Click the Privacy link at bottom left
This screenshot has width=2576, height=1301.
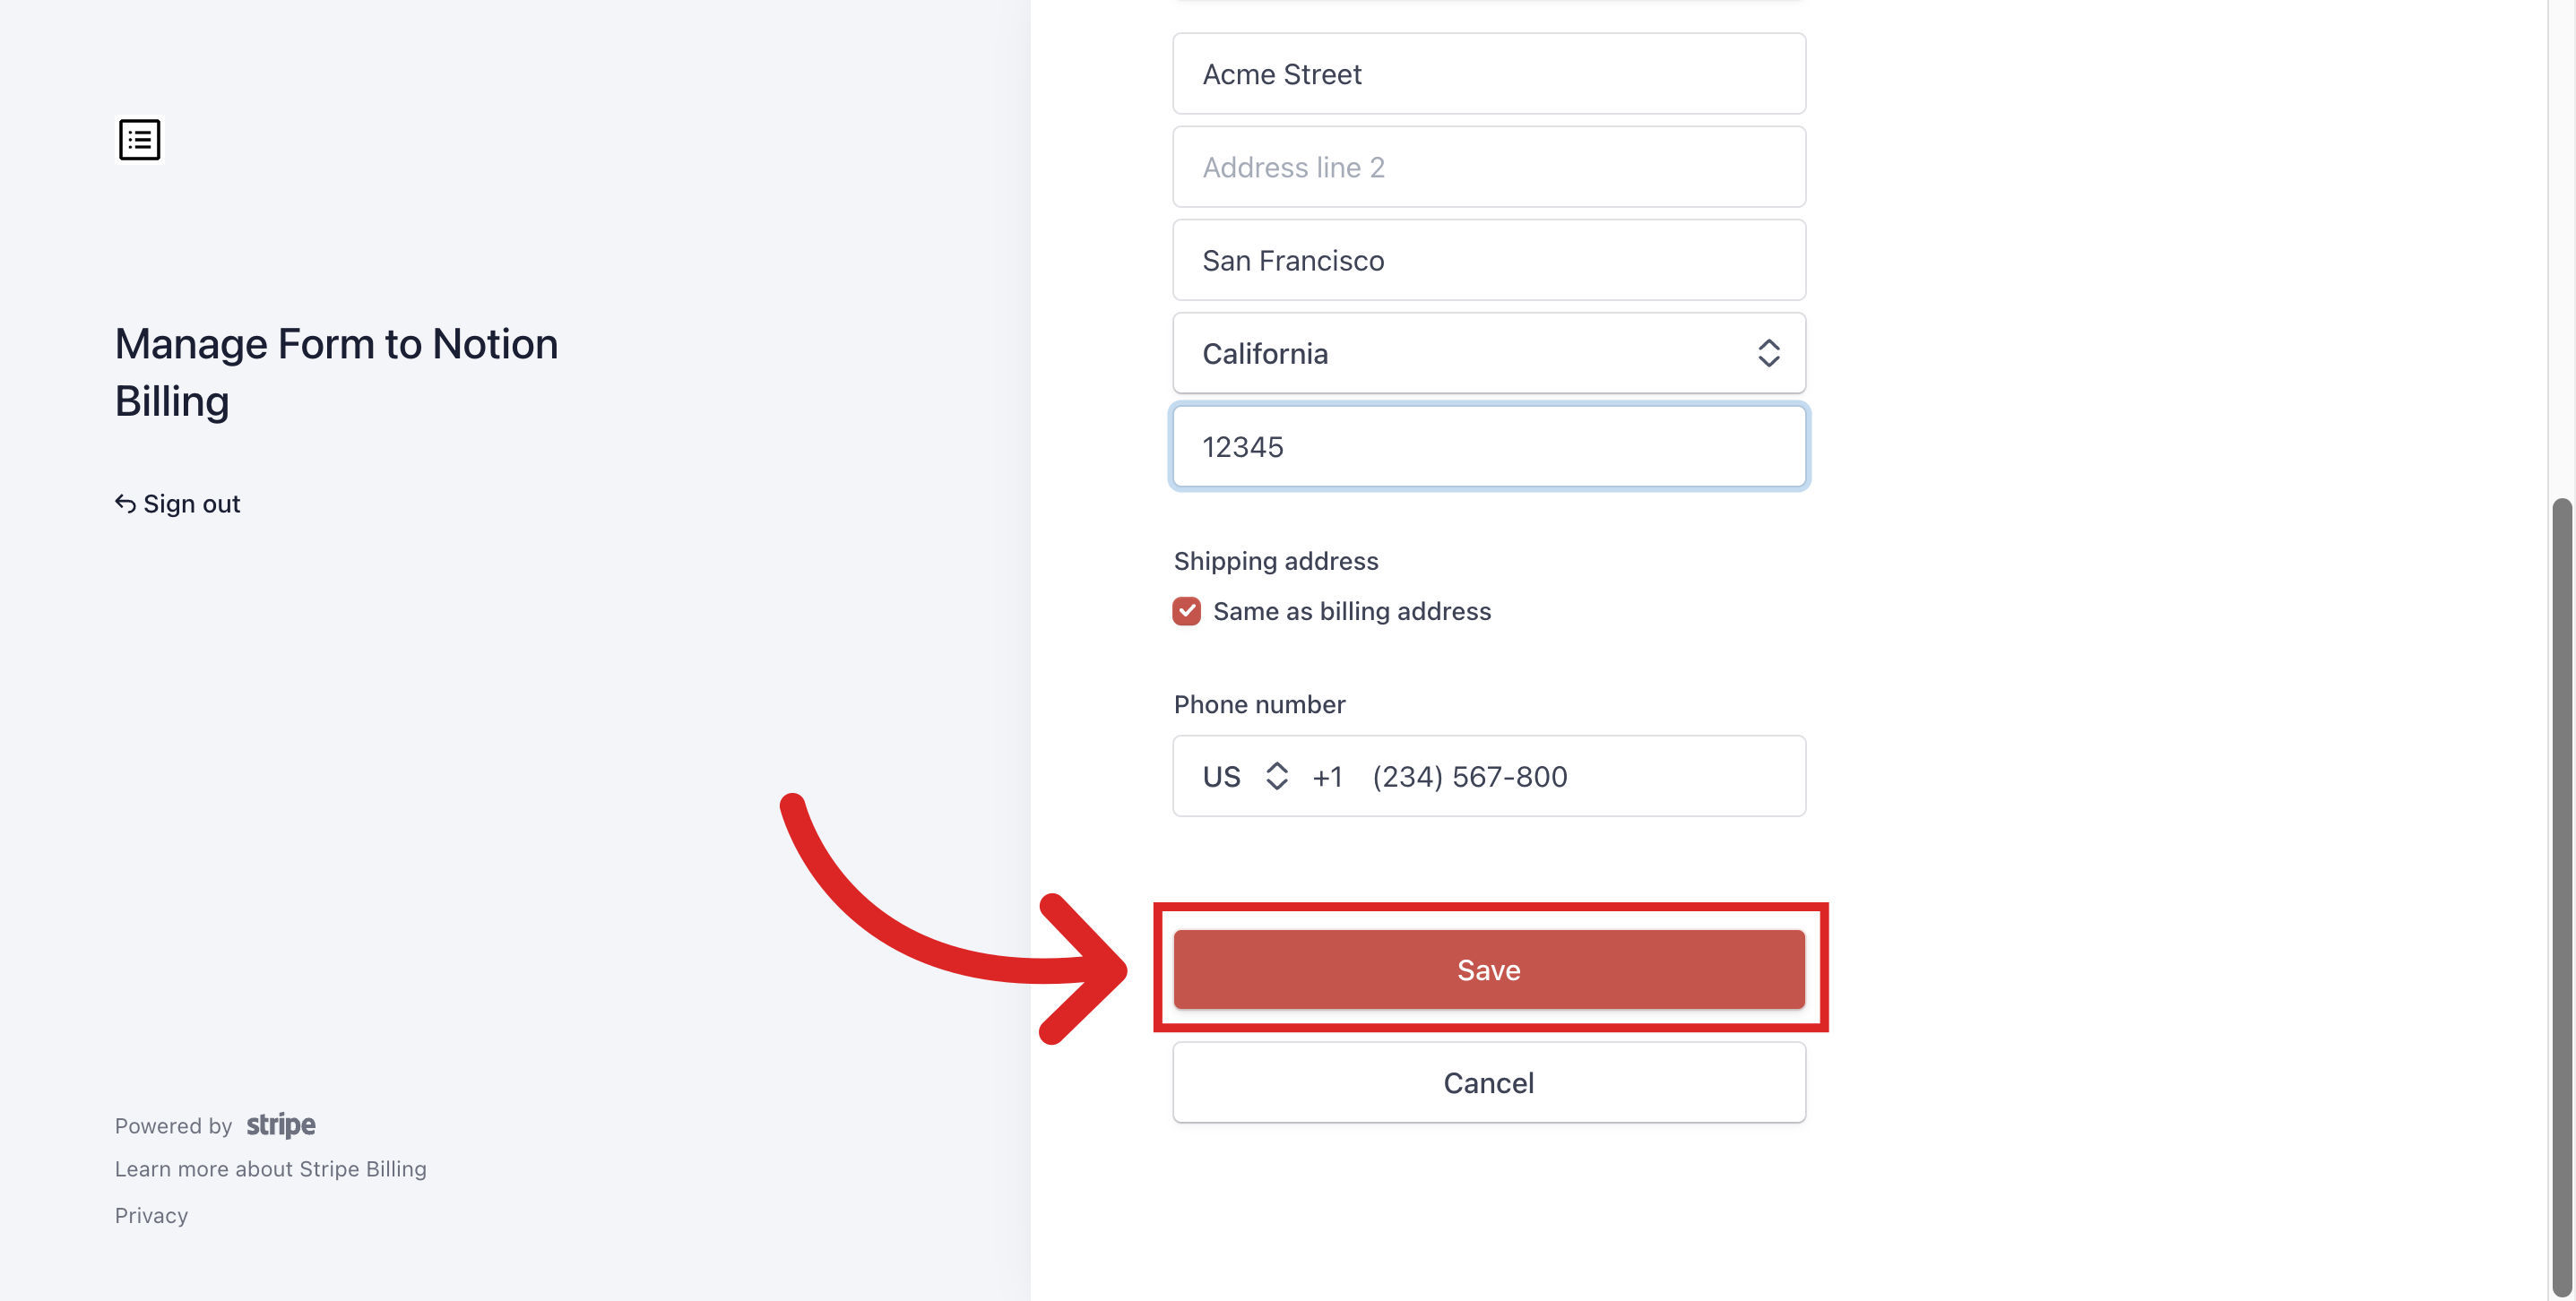click(x=151, y=1213)
